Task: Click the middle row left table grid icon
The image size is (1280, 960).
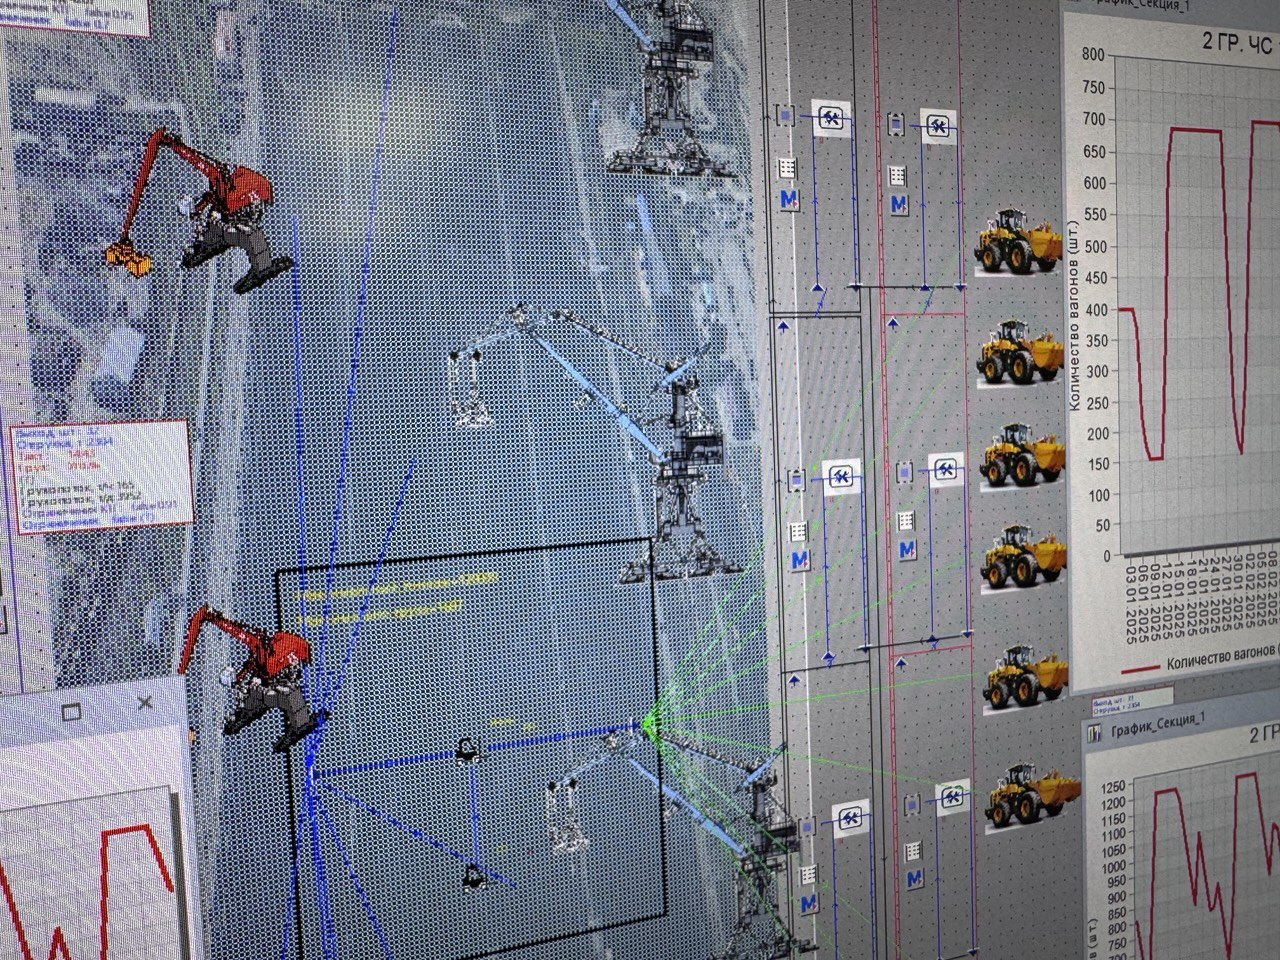Action: coord(798,530)
